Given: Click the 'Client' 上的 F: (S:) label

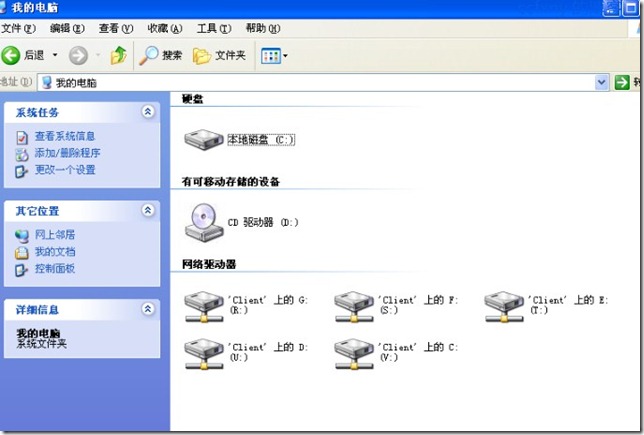Looking at the screenshot, I should click(418, 305).
